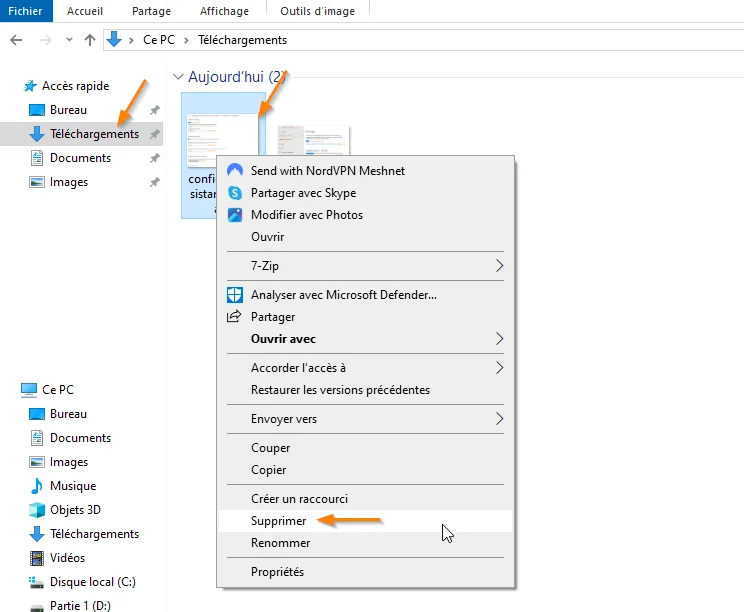This screenshot has width=744, height=612.
Task: Open the Vidéos folder
Action: click(x=67, y=558)
